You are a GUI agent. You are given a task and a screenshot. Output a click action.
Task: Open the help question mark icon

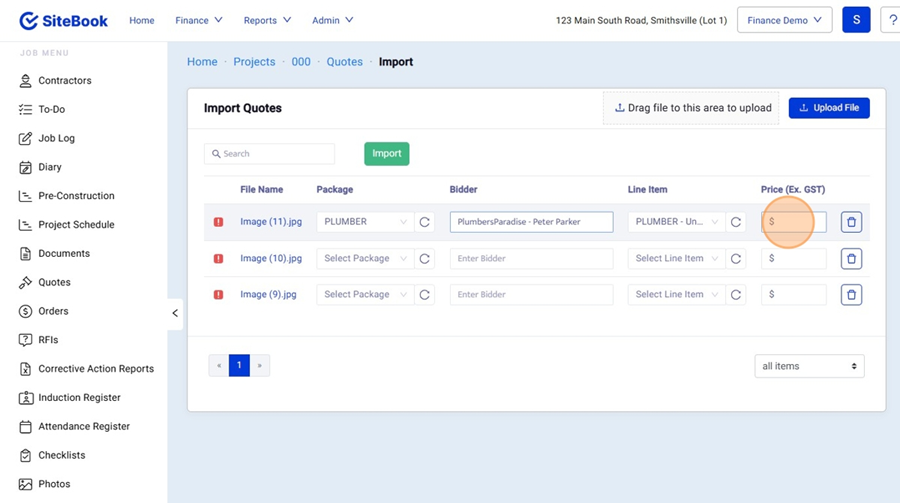click(891, 20)
